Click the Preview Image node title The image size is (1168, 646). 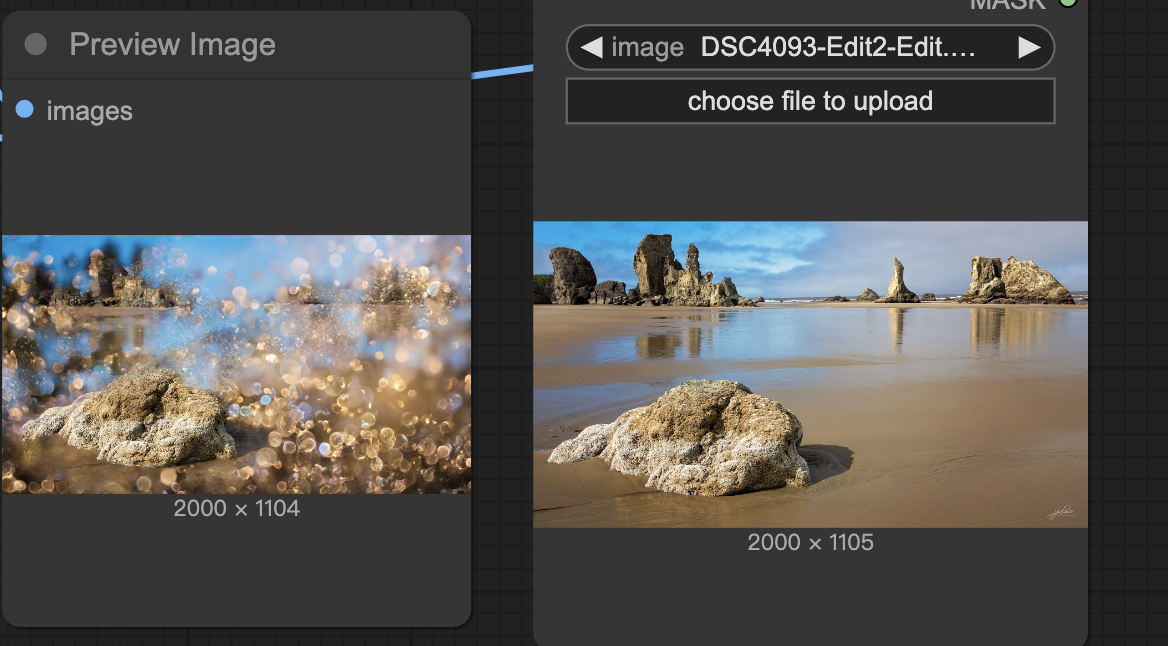[x=172, y=45]
